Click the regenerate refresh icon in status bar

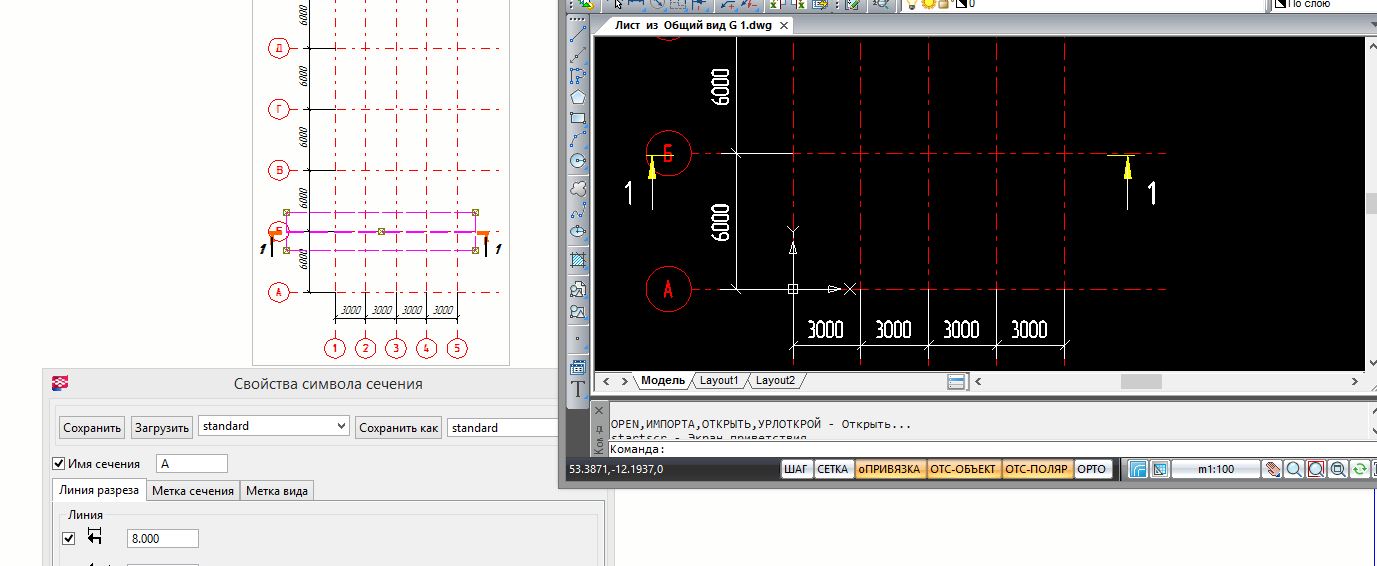click(1359, 469)
